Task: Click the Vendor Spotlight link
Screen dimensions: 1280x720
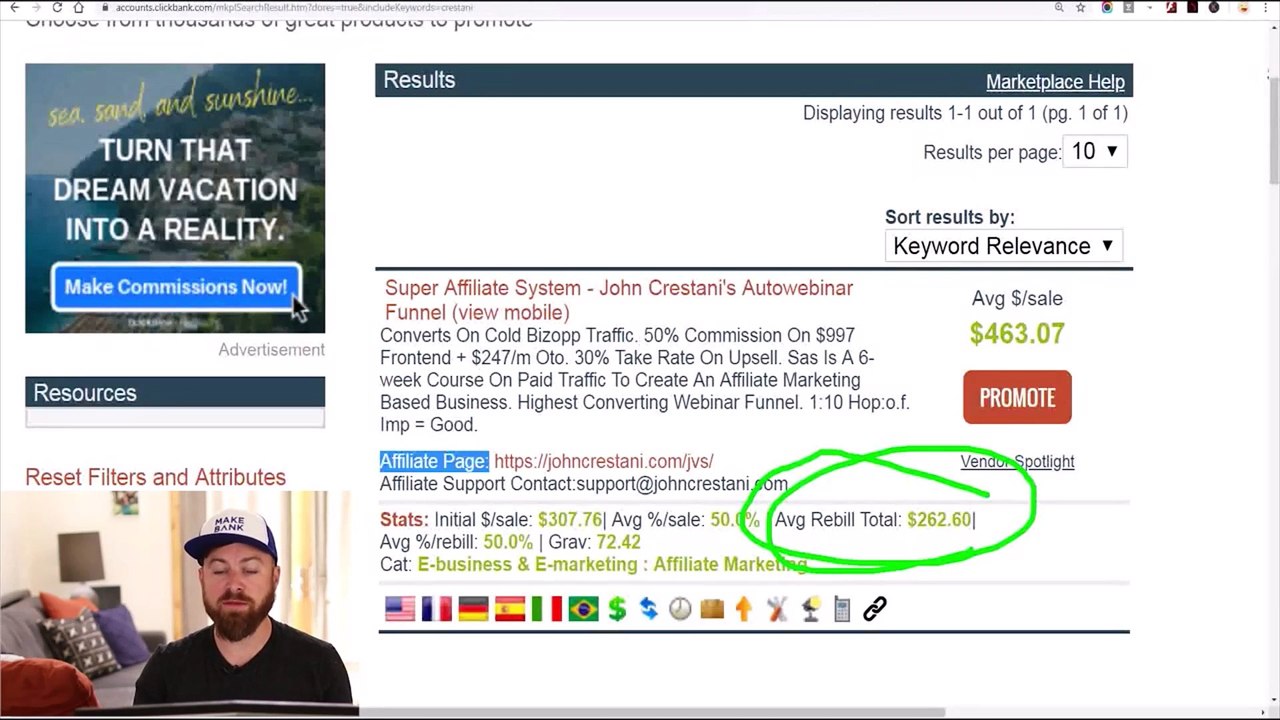Action: (1017, 461)
